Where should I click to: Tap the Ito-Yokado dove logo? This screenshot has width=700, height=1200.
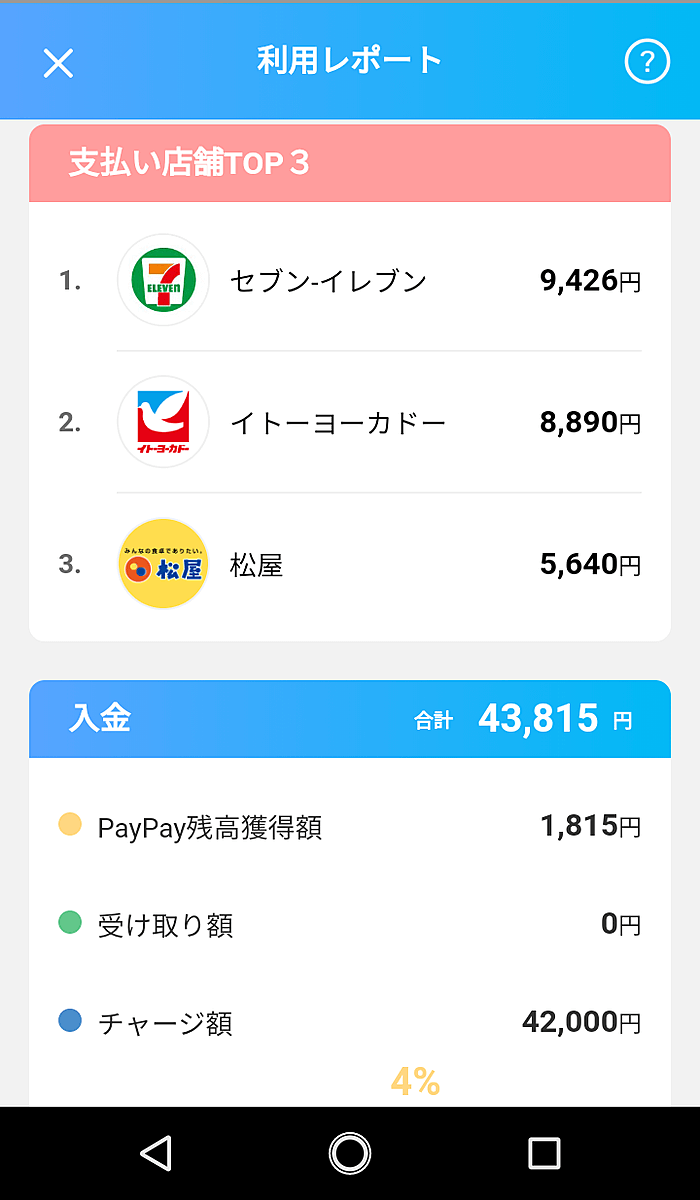163,423
